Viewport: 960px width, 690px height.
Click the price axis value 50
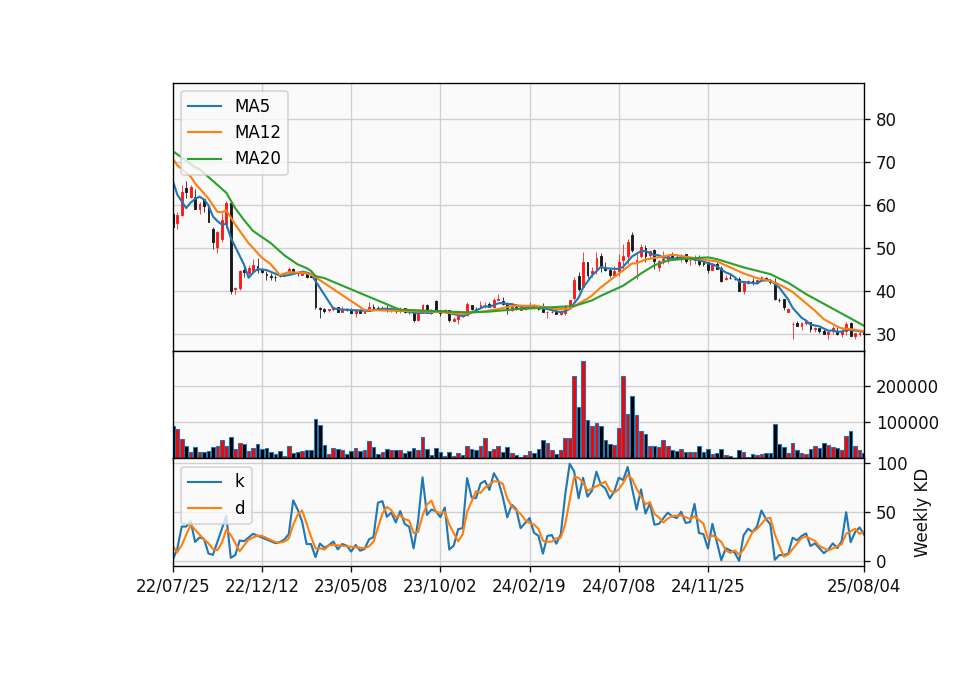point(886,249)
